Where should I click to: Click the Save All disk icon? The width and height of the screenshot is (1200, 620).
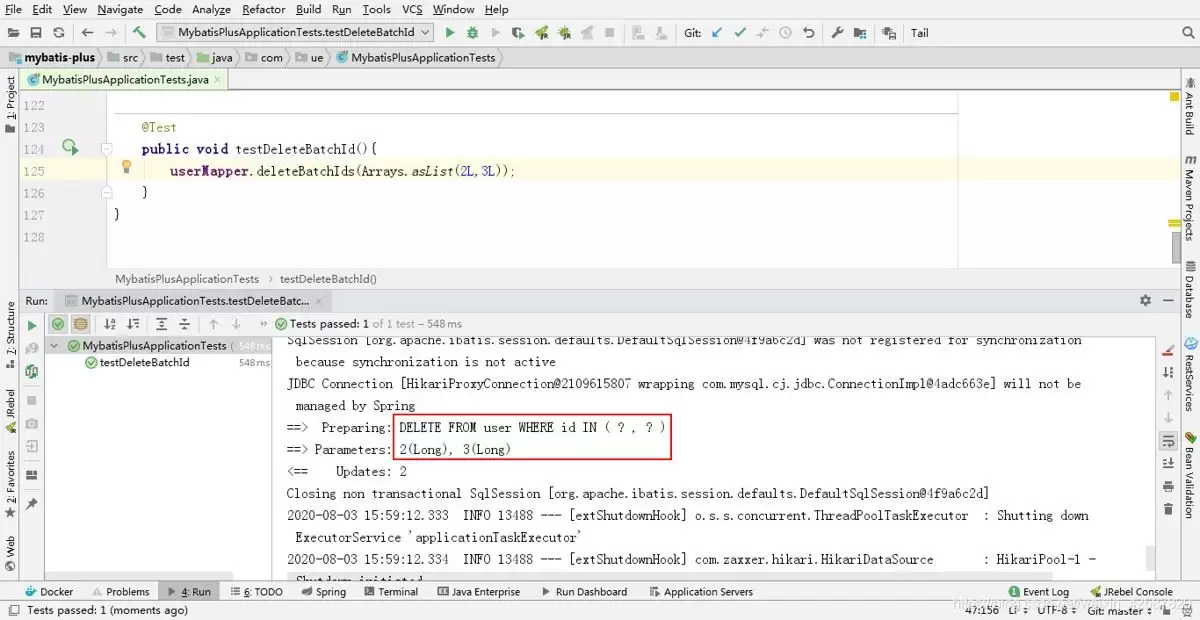[36, 33]
